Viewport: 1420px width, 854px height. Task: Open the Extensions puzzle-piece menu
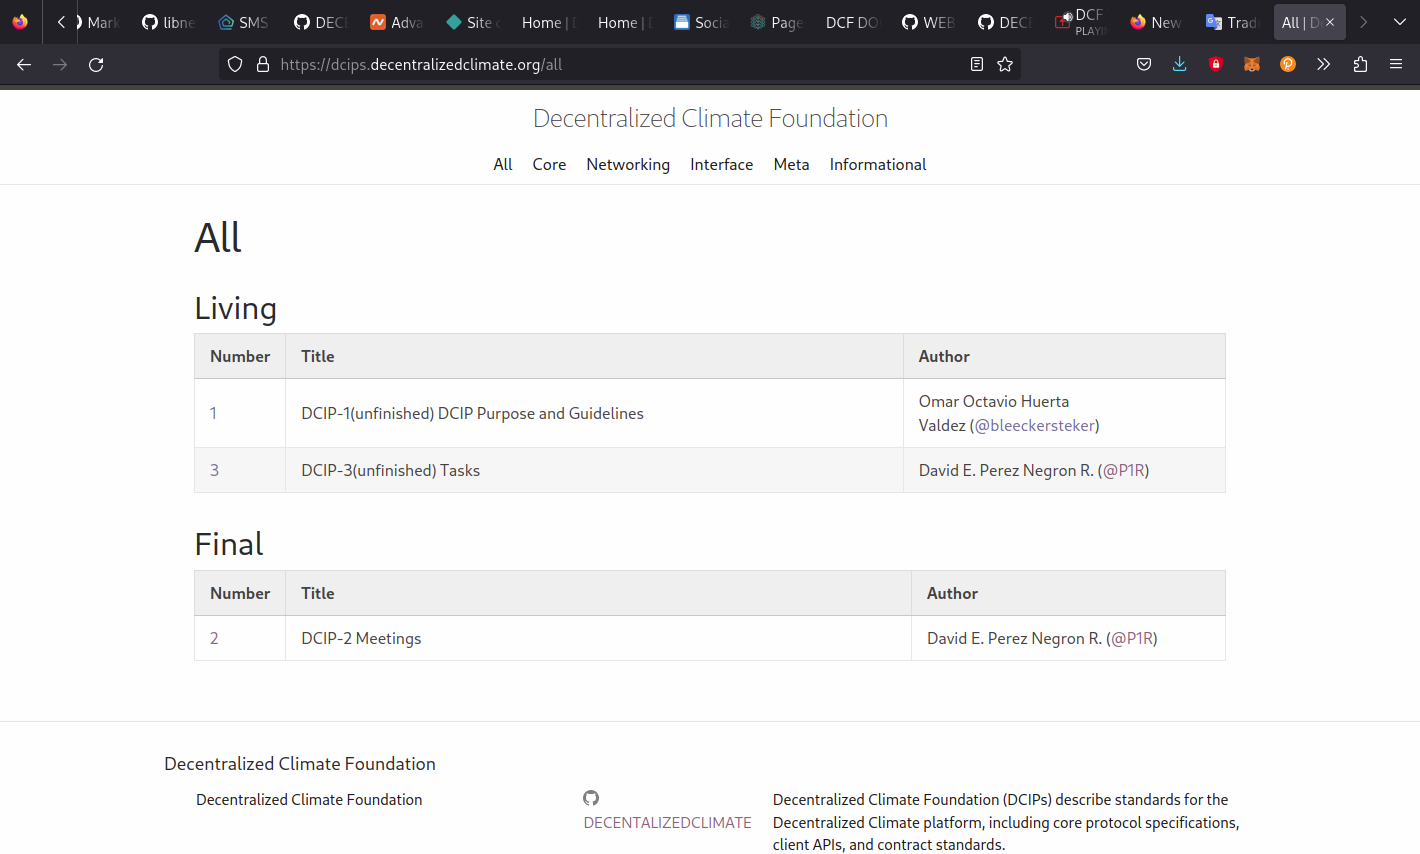click(1360, 64)
